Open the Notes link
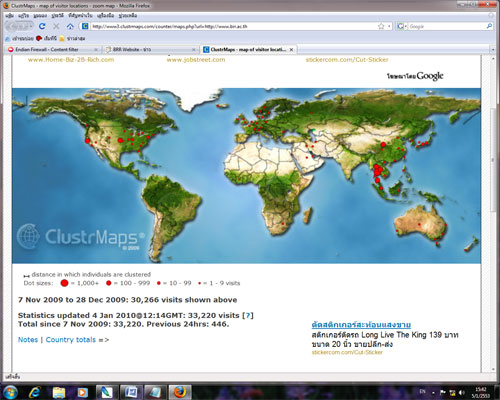Screen dimensions: 500x400 [x=28, y=340]
